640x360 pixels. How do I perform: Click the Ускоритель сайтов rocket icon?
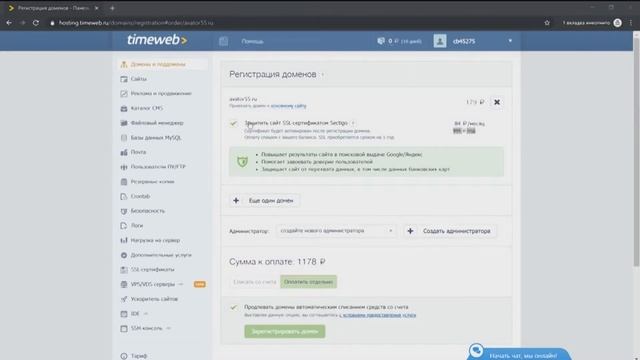124,299
